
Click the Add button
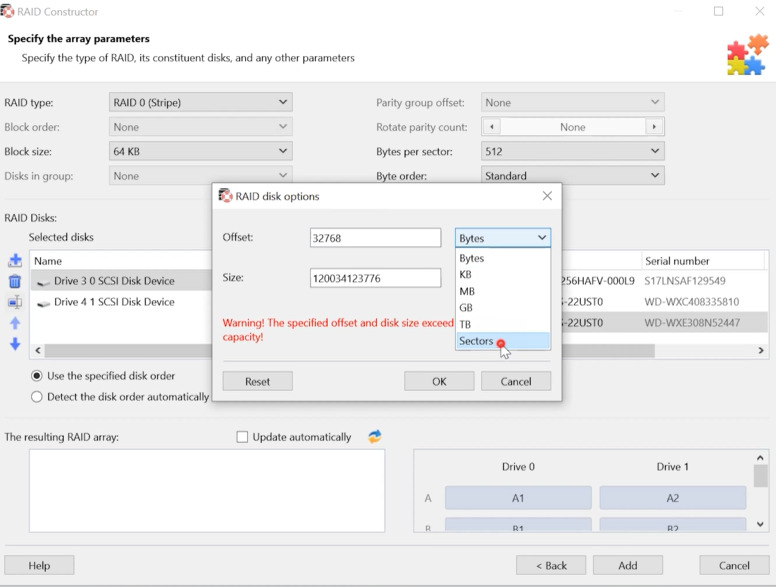(x=628, y=565)
